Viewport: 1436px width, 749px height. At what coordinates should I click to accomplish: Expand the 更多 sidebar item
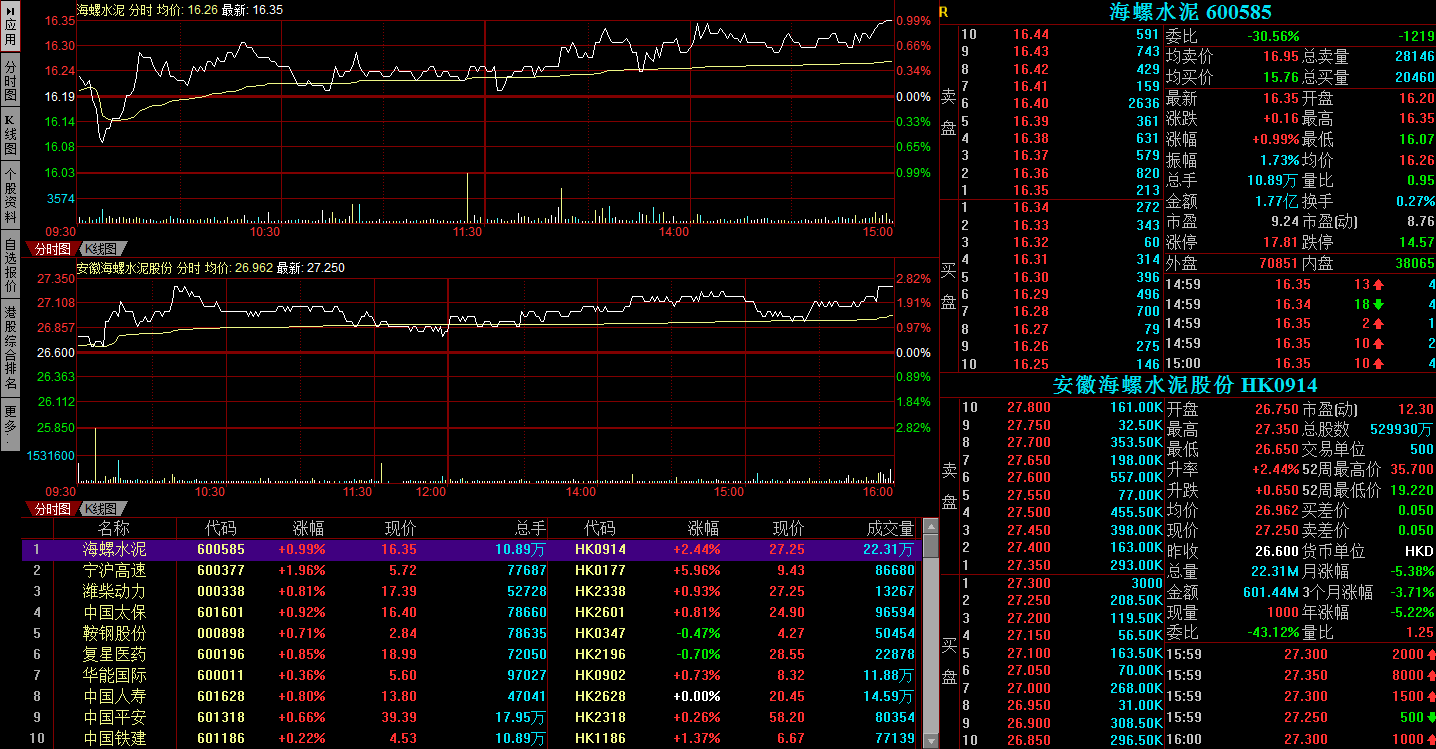pyautogui.click(x=10, y=424)
